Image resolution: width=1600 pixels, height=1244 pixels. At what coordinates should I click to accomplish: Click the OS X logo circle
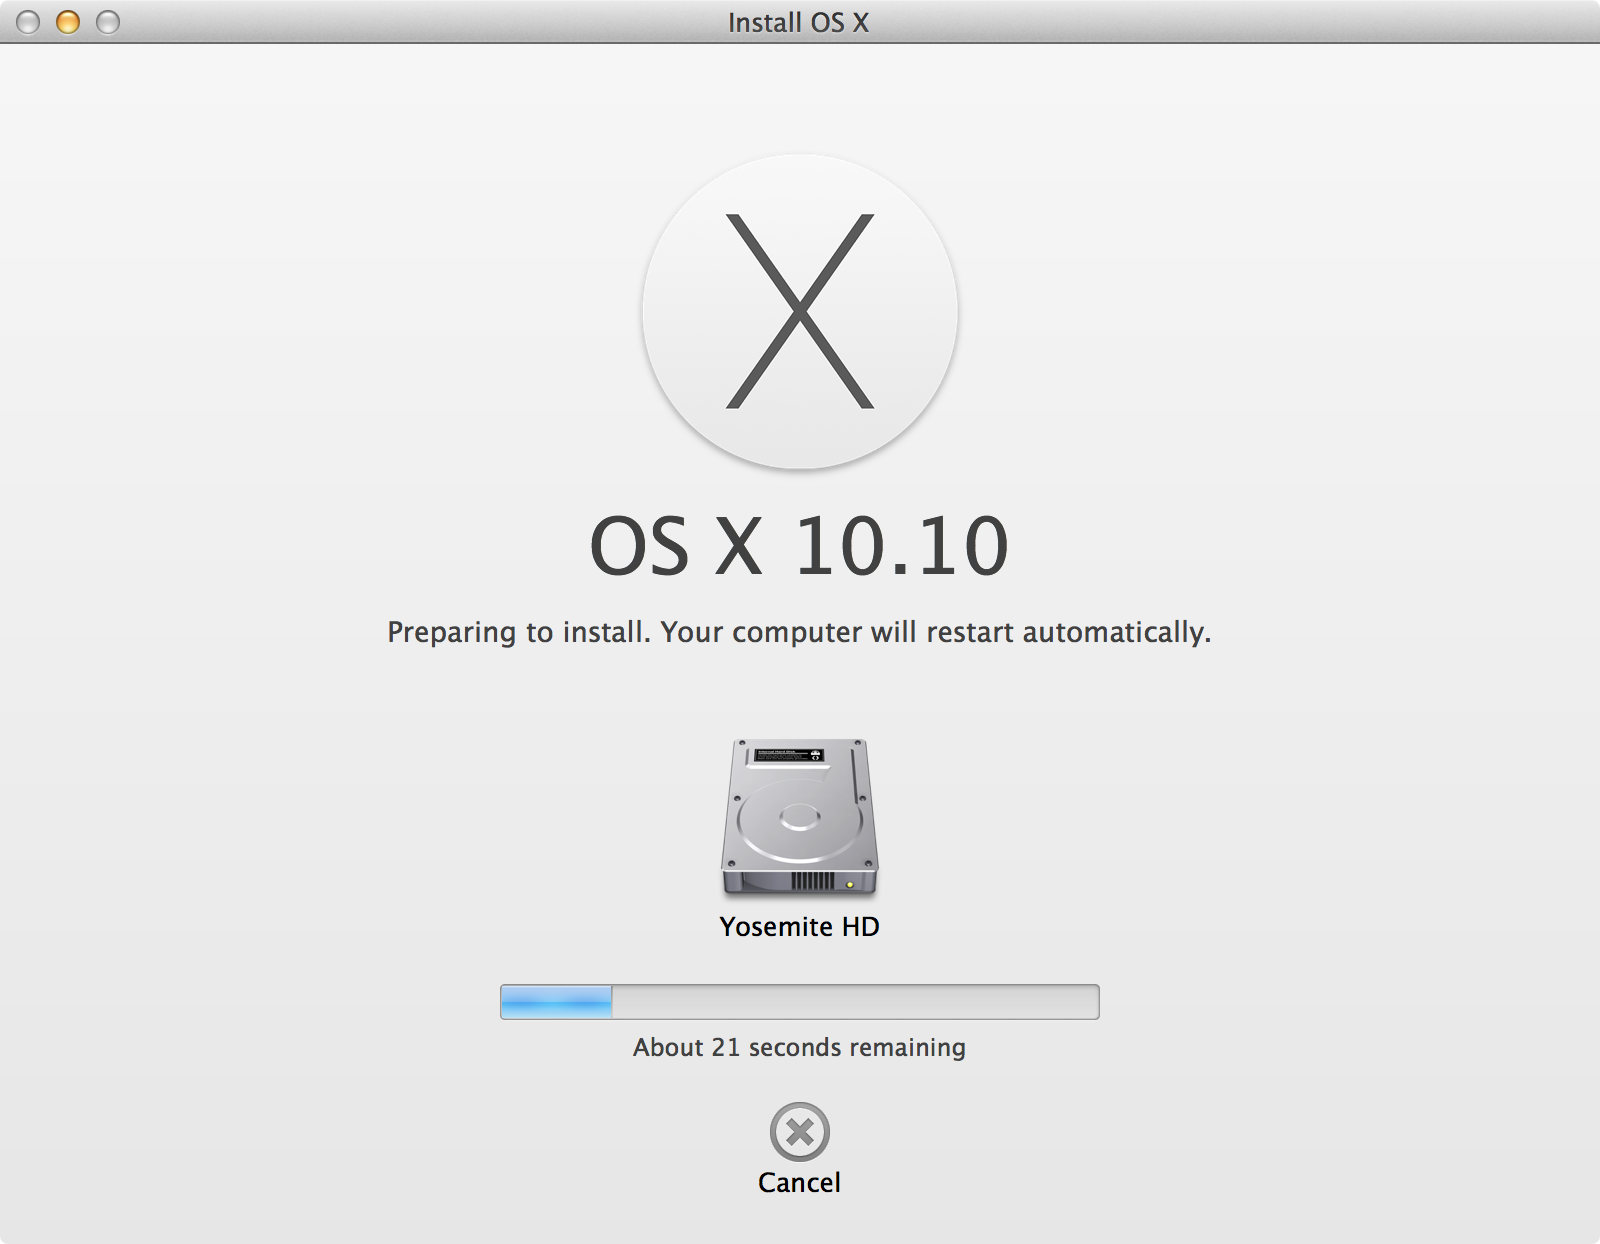800,311
